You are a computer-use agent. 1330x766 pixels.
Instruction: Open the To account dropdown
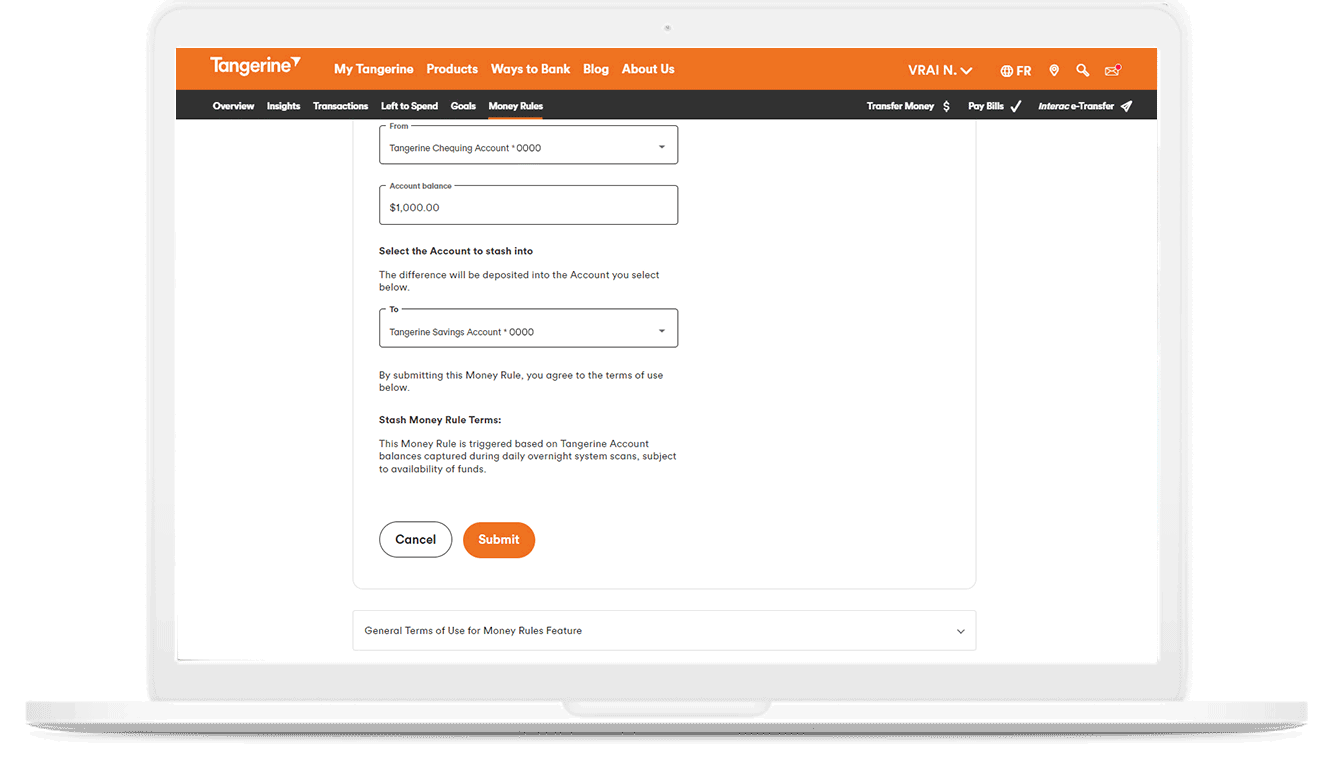[x=528, y=328]
